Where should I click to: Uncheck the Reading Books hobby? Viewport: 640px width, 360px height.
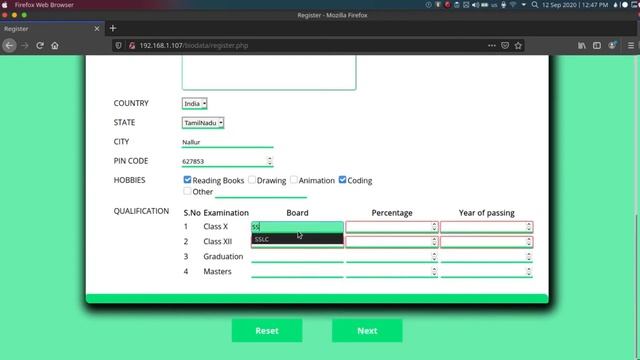pyautogui.click(x=187, y=180)
